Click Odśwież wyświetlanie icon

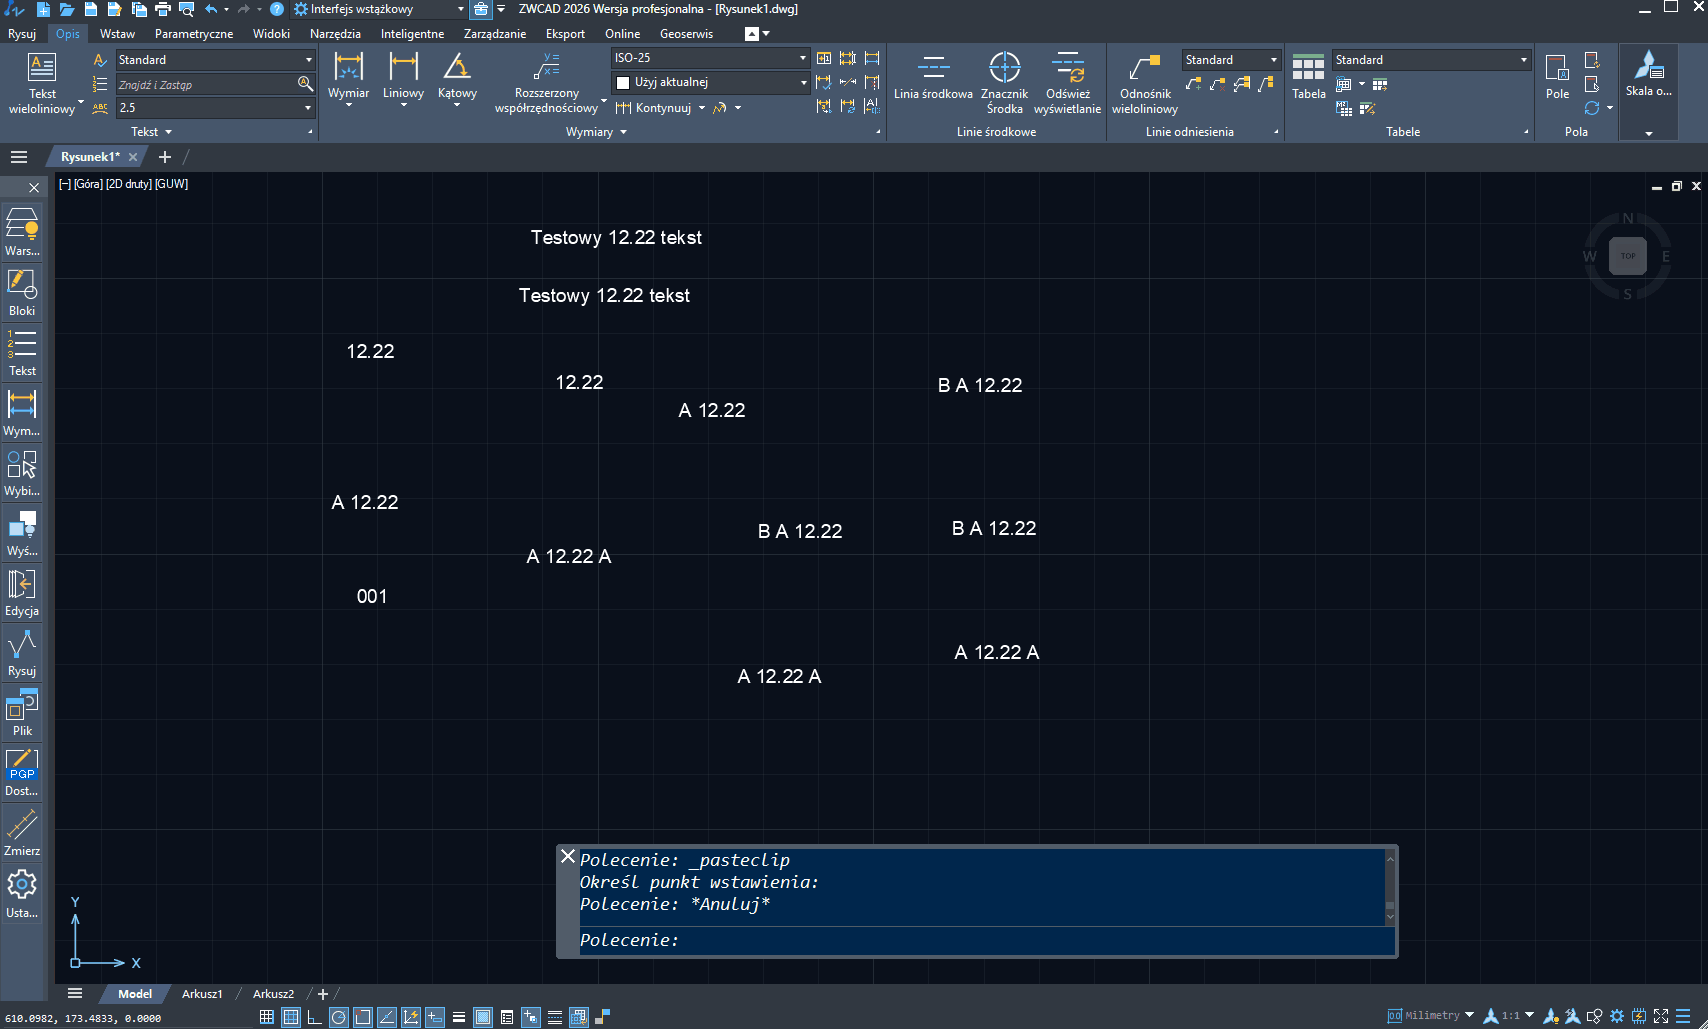(x=1067, y=83)
